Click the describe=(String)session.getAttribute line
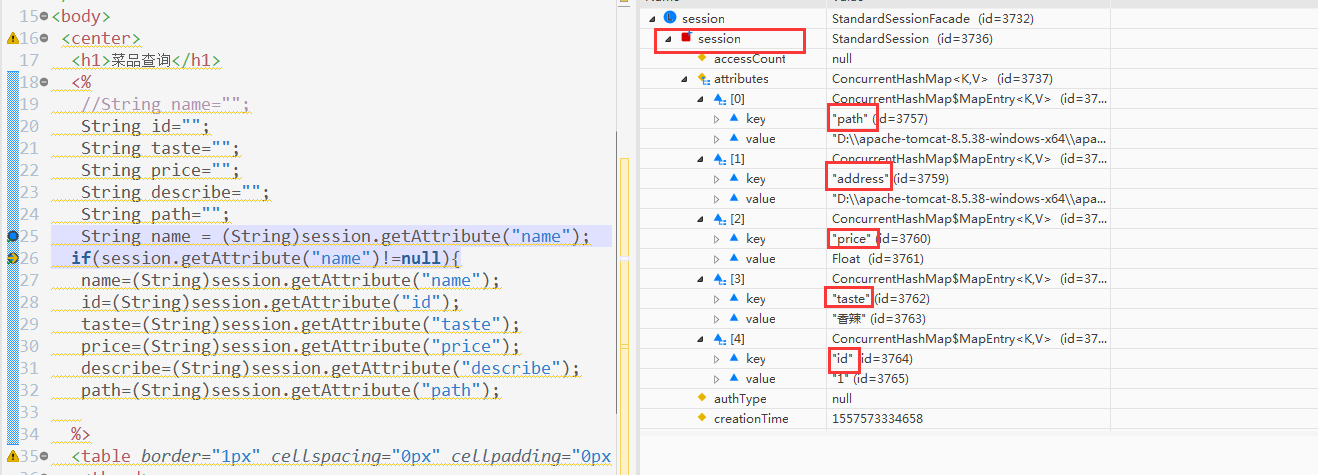 pyautogui.click(x=330, y=368)
